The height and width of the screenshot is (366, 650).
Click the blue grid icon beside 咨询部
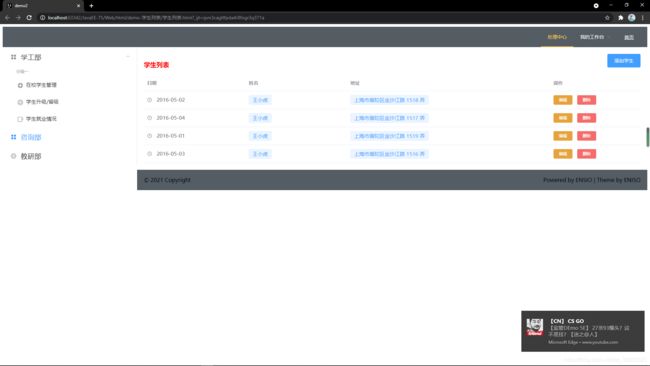(14, 137)
